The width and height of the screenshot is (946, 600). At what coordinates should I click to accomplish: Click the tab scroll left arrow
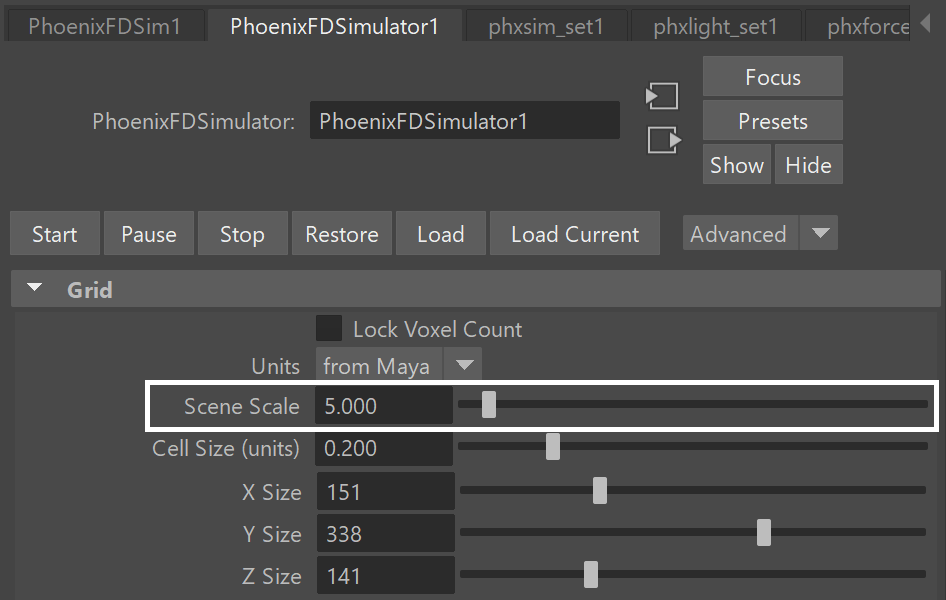[x=925, y=24]
